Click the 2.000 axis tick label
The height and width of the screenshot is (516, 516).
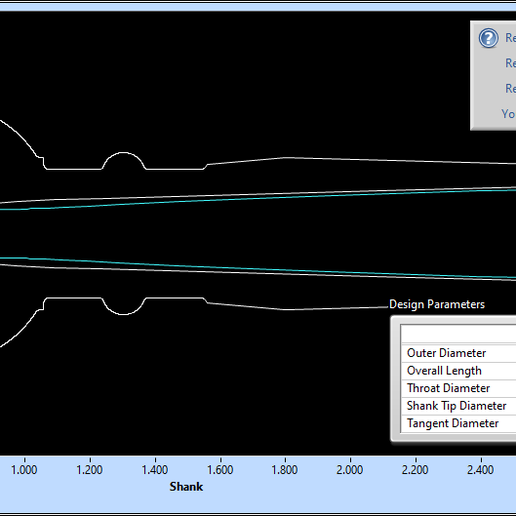point(350,470)
